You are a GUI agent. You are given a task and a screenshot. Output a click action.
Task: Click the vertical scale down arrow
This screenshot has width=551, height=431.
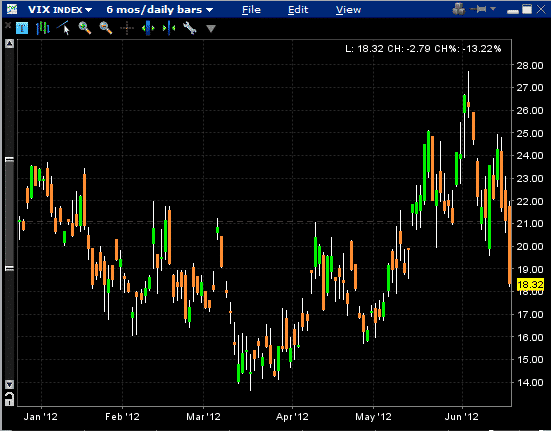9,384
